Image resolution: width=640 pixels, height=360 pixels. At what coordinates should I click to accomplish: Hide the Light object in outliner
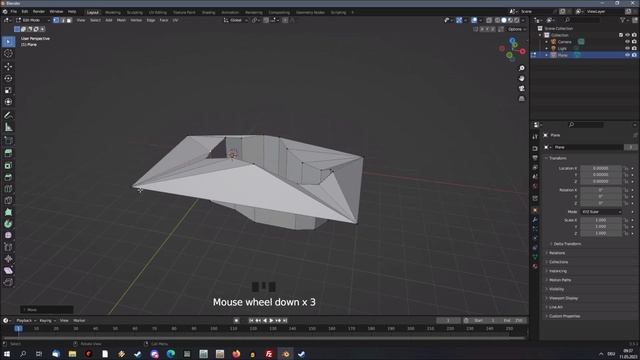point(627,48)
